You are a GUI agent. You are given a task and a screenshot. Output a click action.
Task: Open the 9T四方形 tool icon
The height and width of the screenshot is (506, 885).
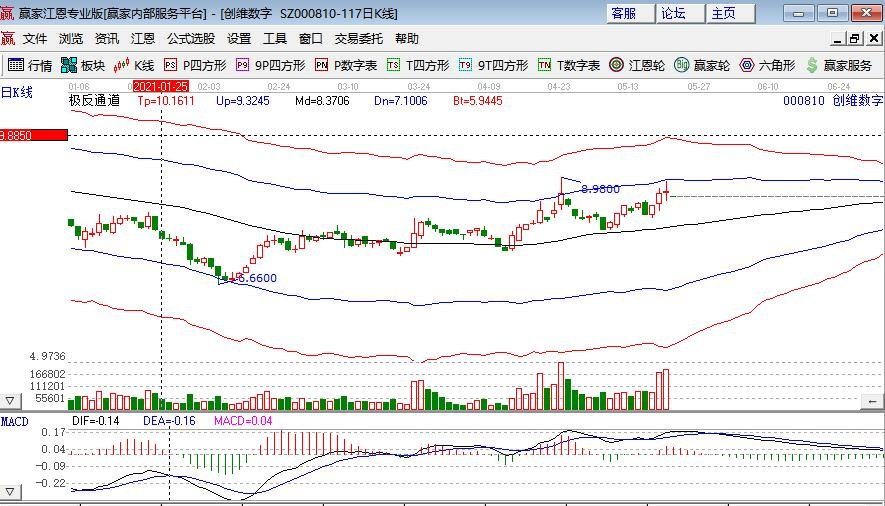493,65
